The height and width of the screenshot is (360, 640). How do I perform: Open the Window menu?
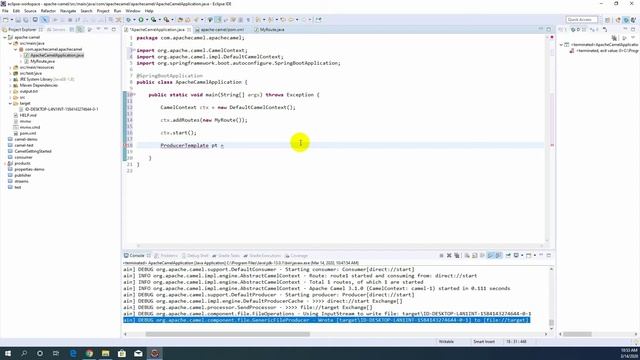pyautogui.click(x=133, y=11)
